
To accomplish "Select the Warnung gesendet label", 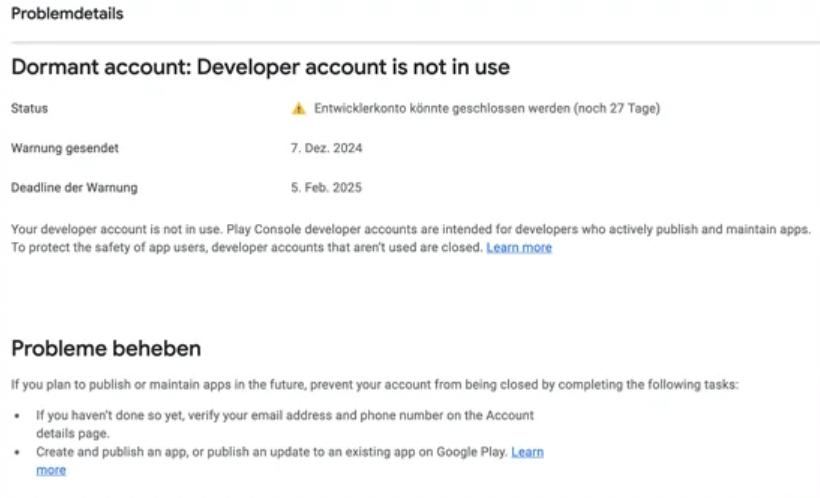I will 65,148.
